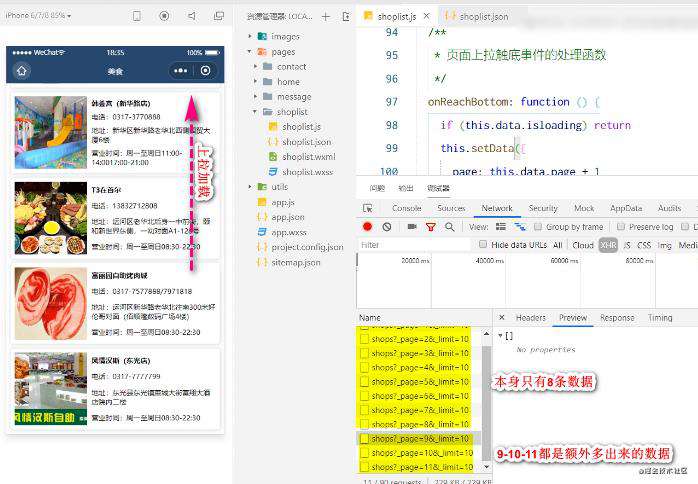Enable the Group by frame checkbox
This screenshot has height=484, width=698.
click(x=538, y=227)
